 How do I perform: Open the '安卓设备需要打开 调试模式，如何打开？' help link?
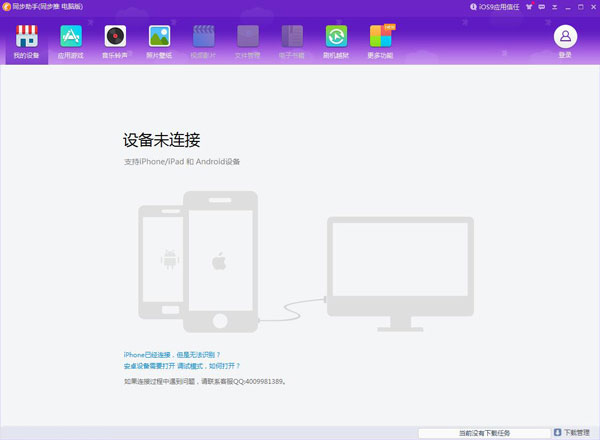[182, 366]
